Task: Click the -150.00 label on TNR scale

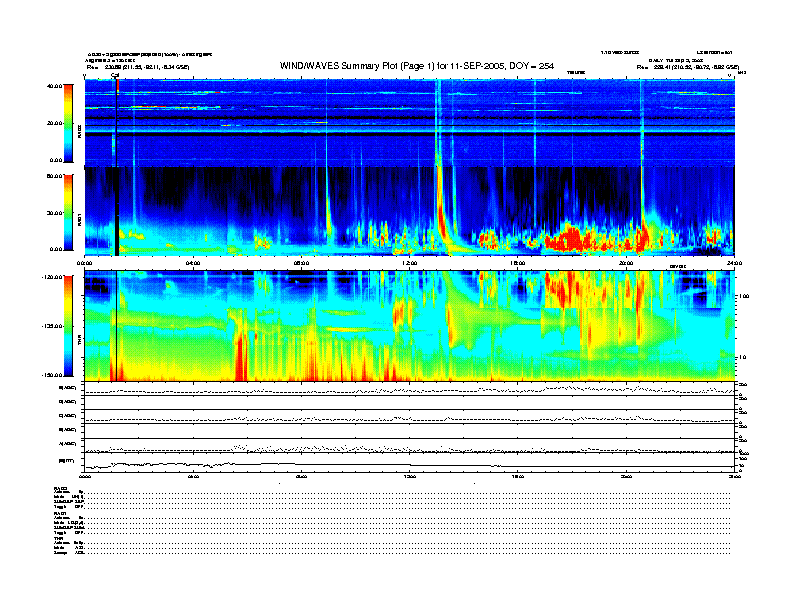Action: pos(52,375)
